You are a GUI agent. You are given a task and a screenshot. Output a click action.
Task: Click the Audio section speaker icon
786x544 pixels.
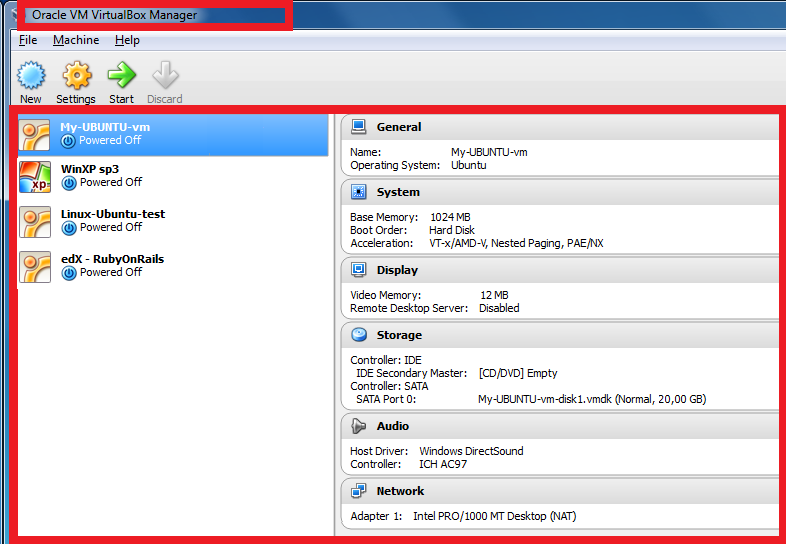[358, 426]
